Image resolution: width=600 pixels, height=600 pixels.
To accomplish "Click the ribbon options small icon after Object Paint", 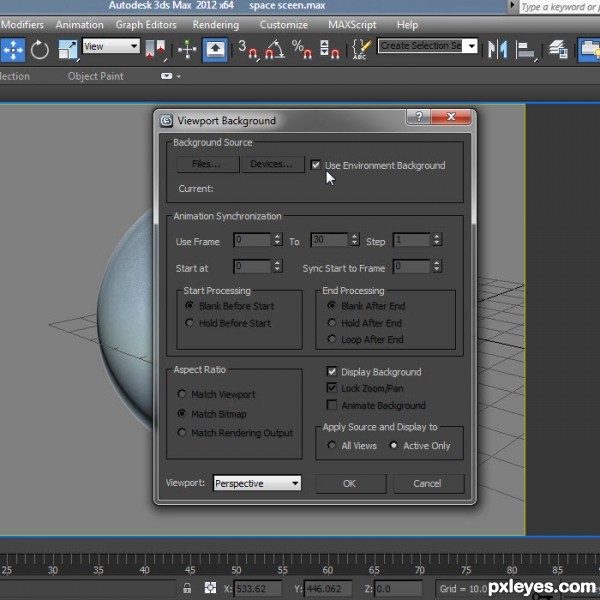I will coord(166,76).
